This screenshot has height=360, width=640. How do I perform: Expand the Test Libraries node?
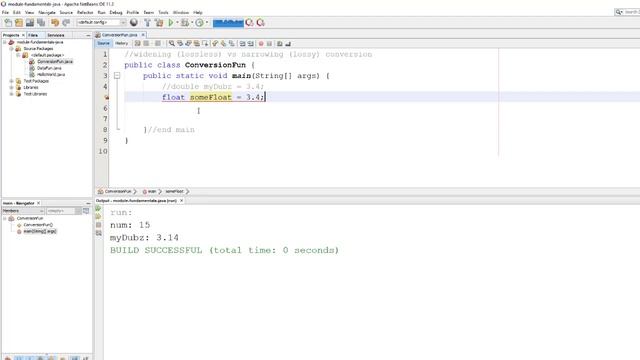click(x=11, y=94)
